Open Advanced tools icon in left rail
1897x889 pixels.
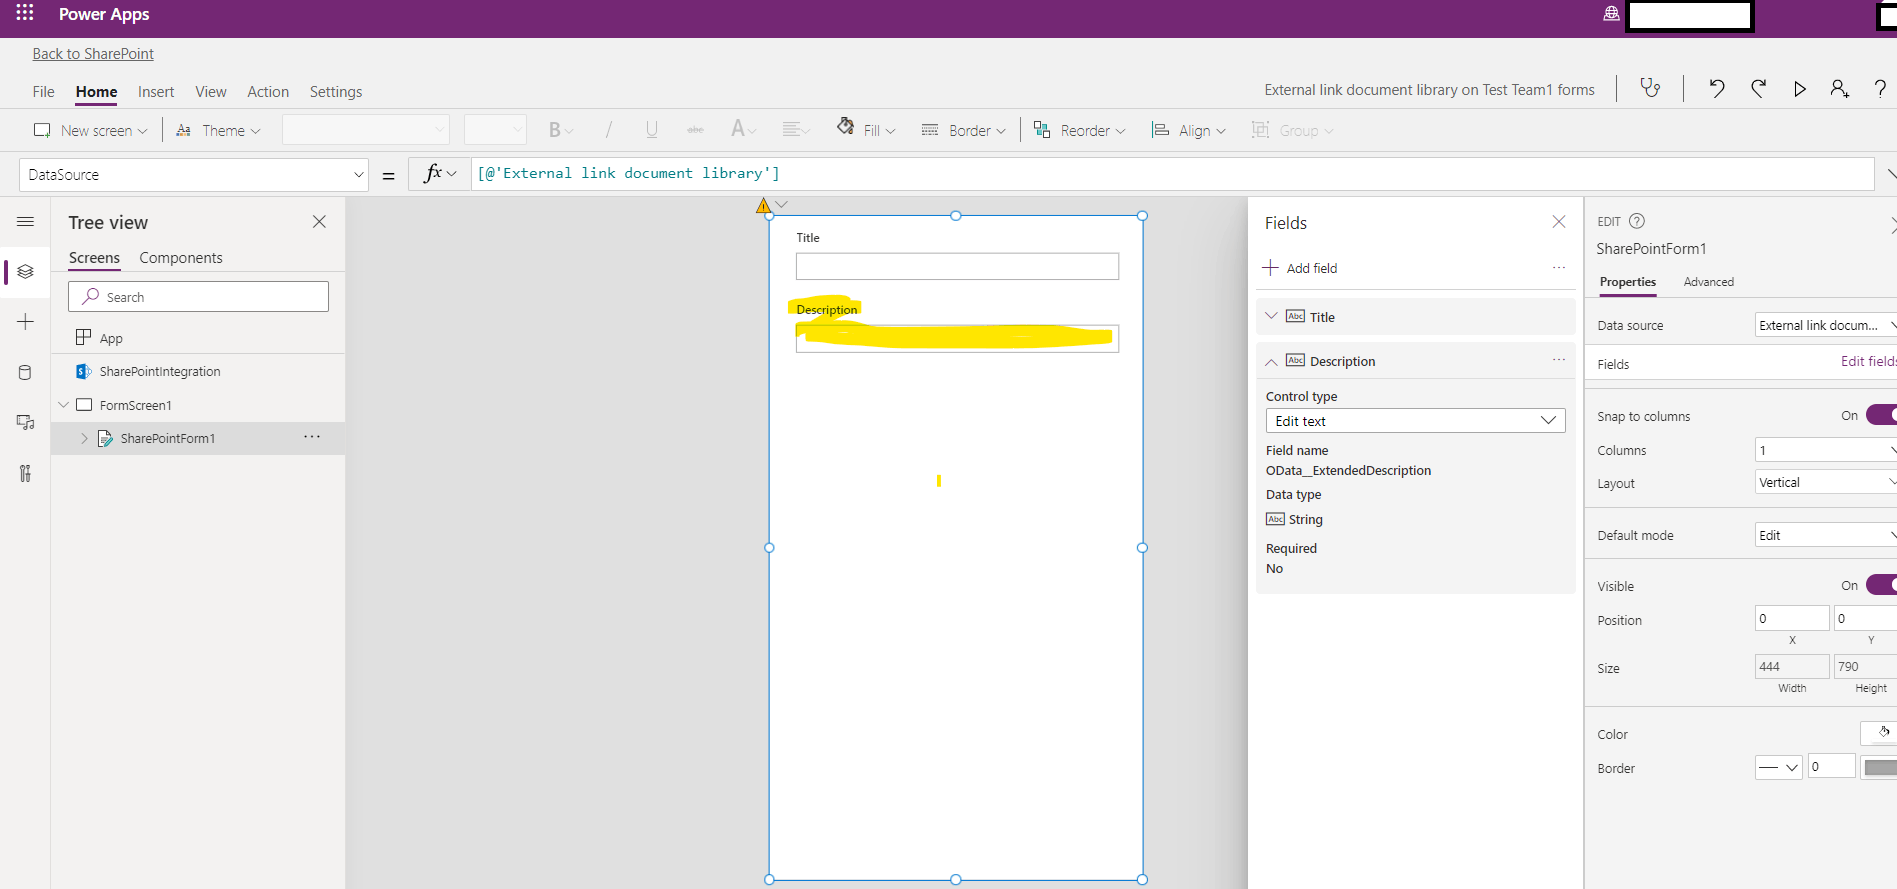click(x=25, y=473)
